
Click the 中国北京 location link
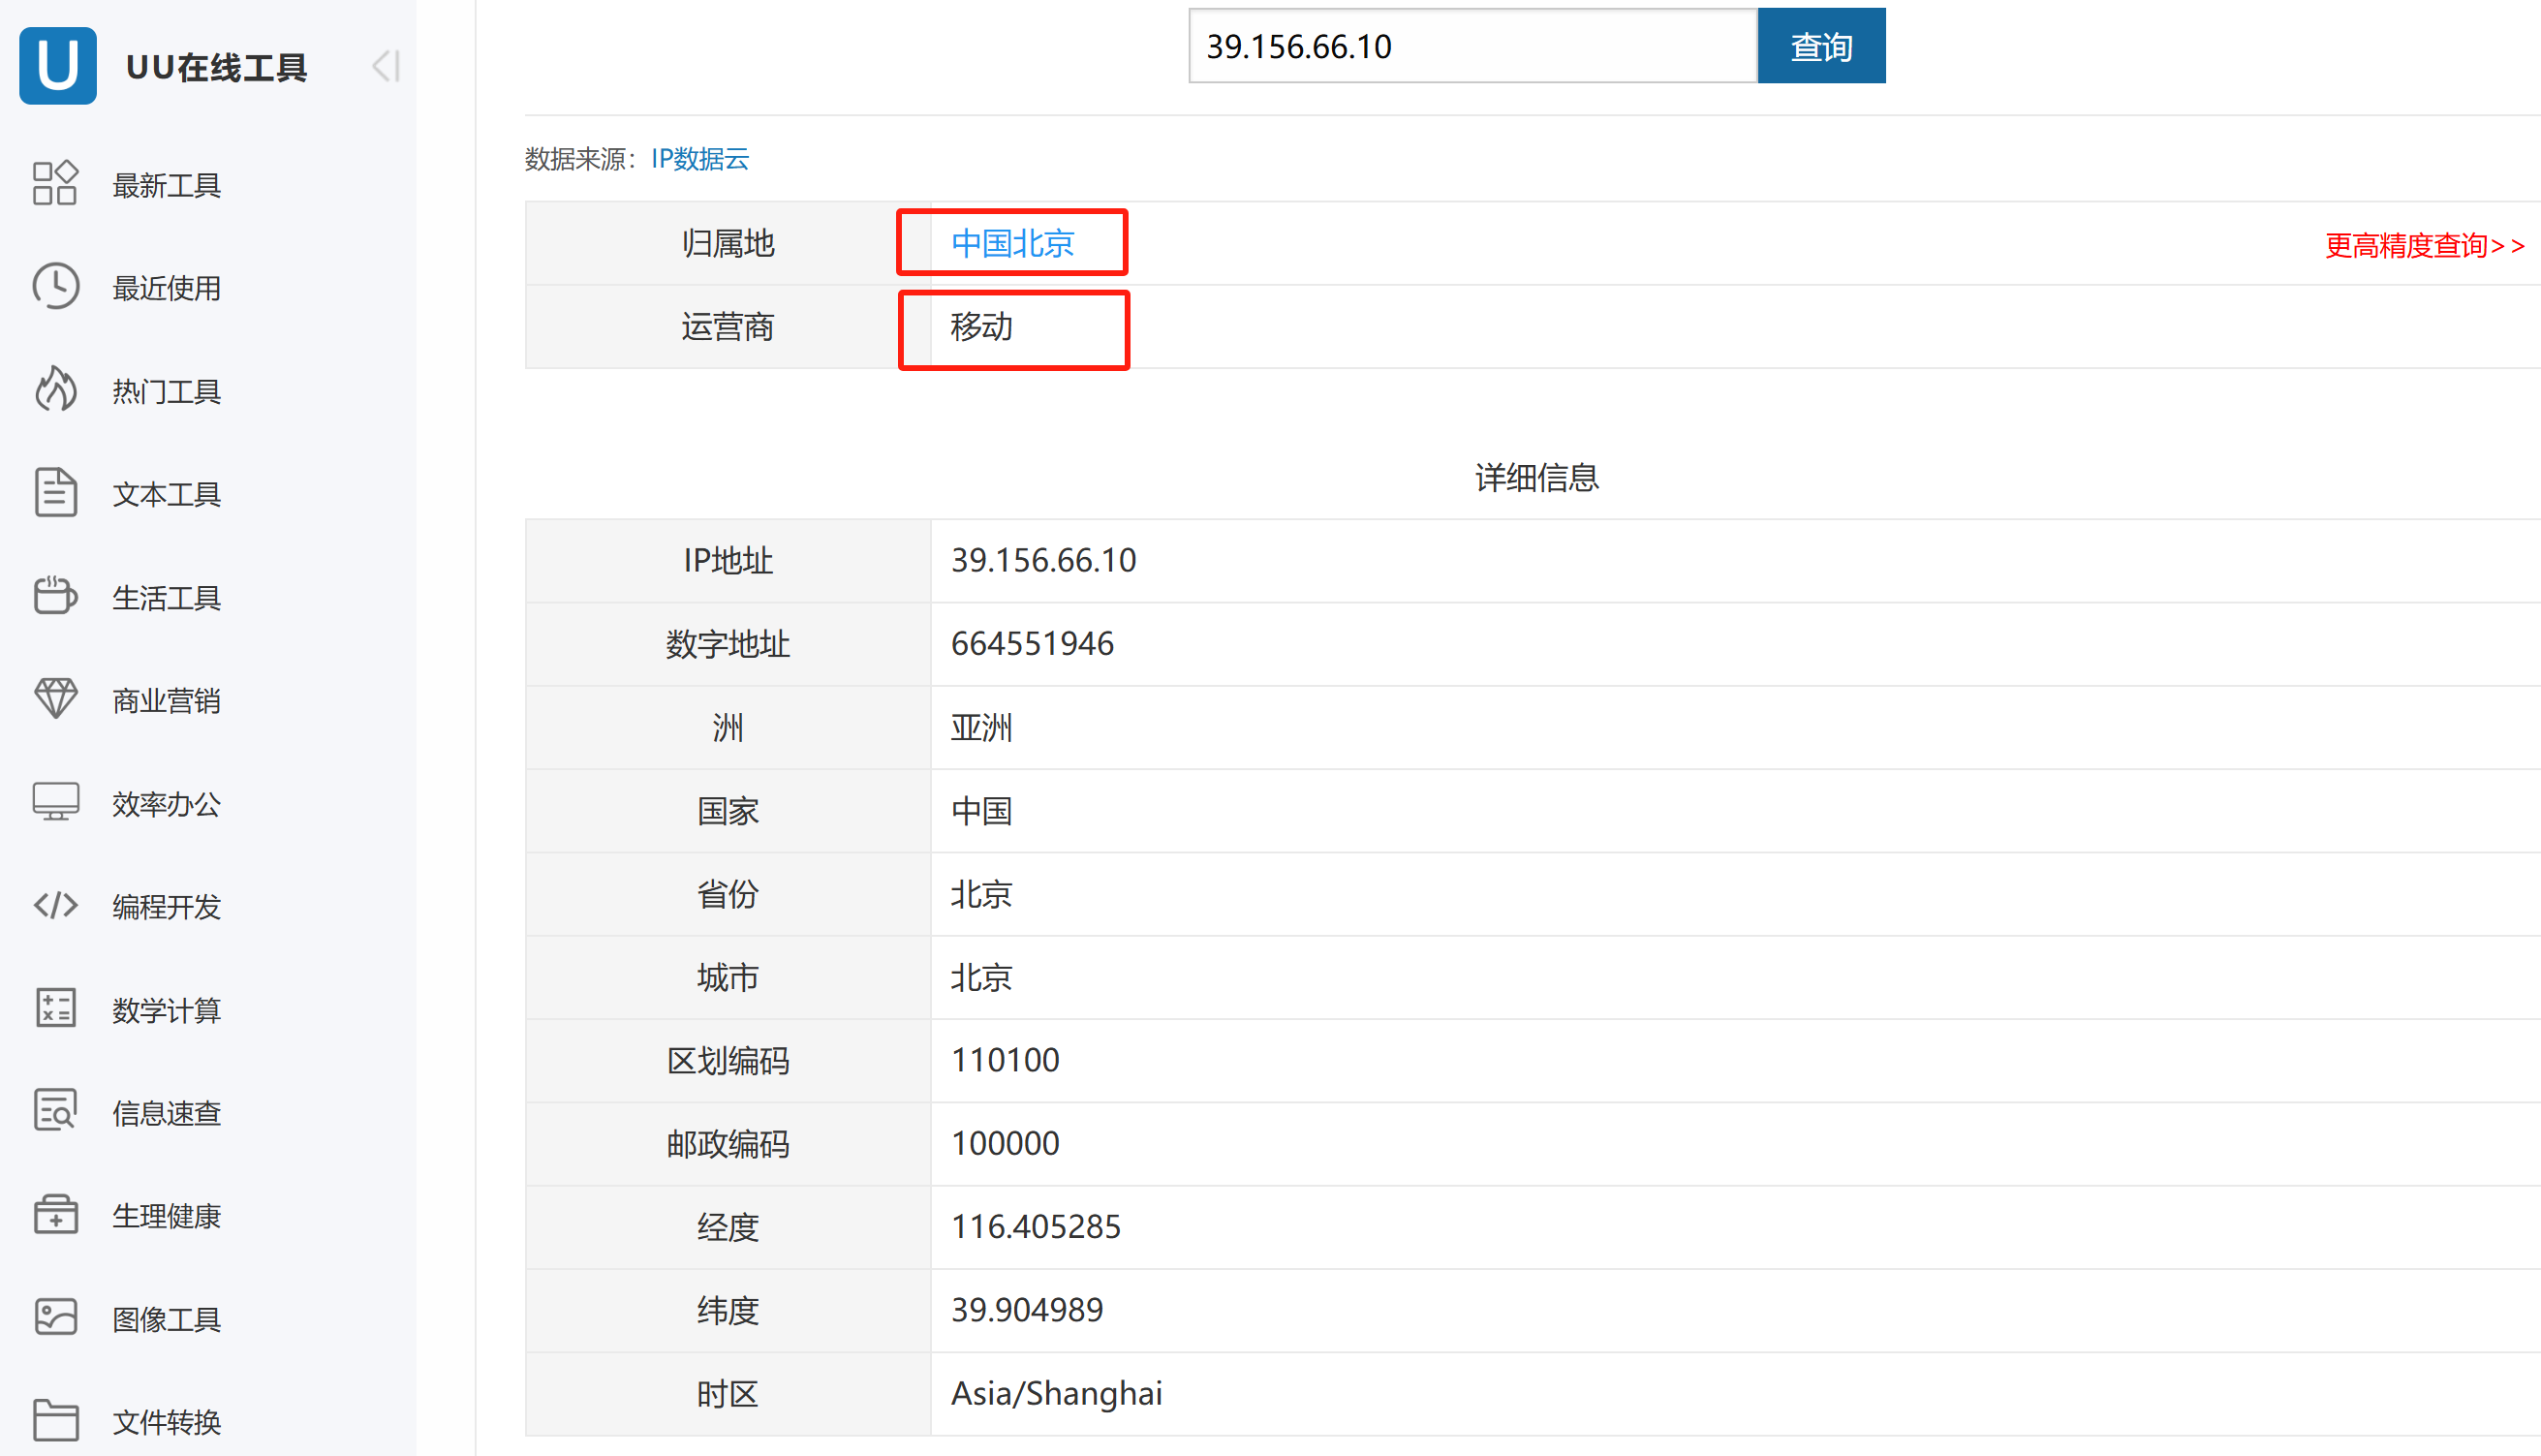1012,243
